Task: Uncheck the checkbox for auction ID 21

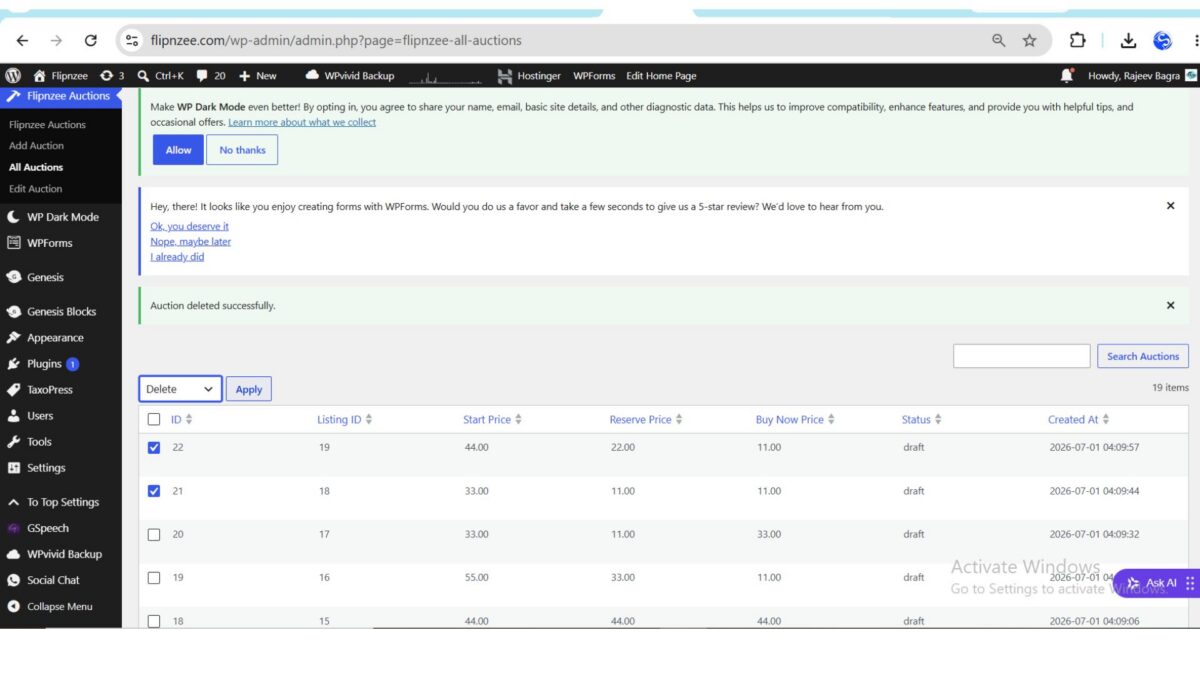Action: coord(154,491)
